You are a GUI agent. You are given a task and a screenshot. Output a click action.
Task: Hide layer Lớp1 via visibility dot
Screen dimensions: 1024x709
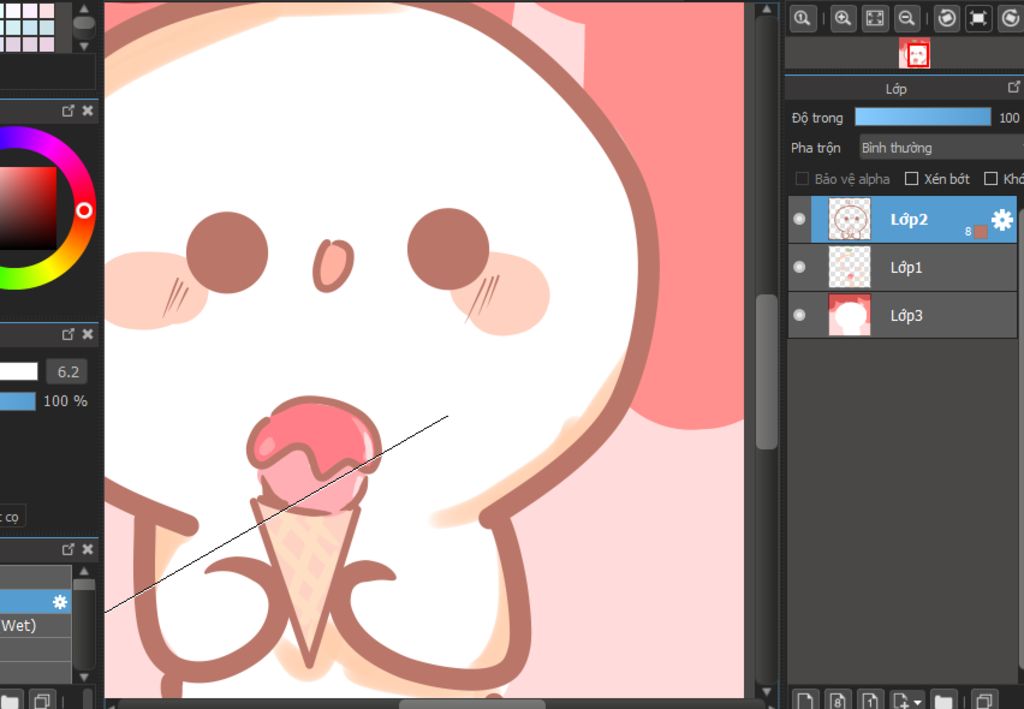click(x=799, y=267)
